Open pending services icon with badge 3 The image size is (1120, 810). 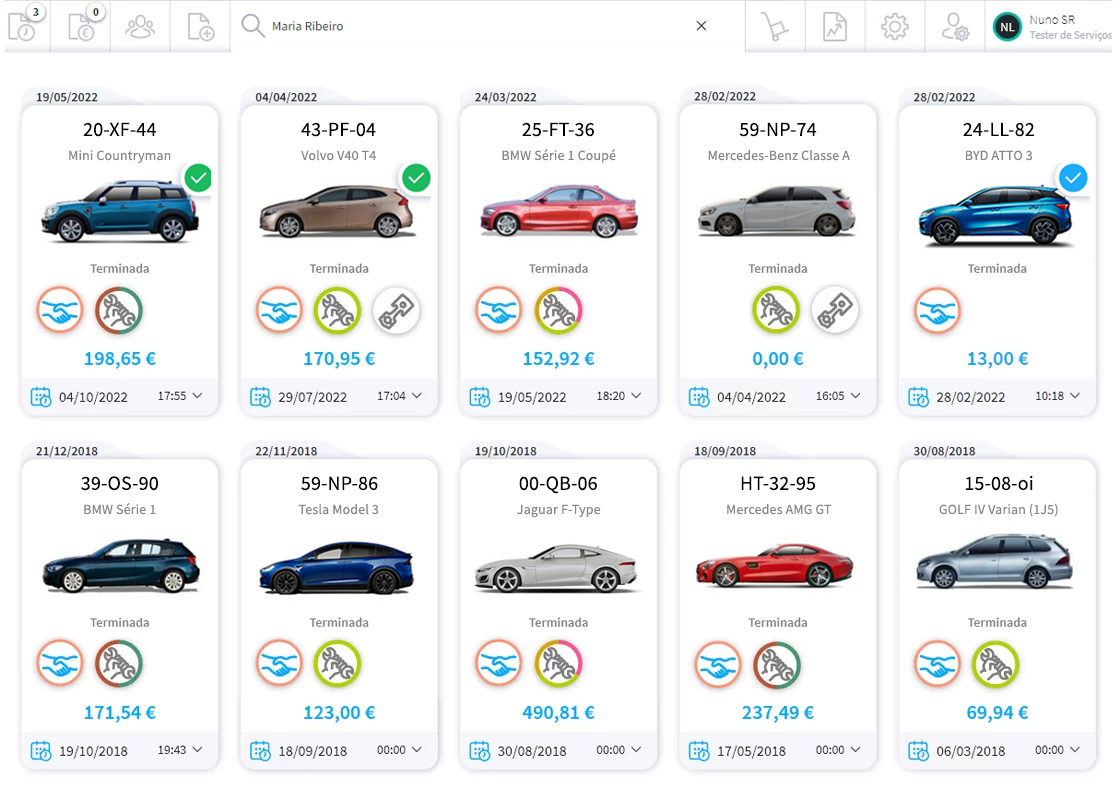[26, 26]
